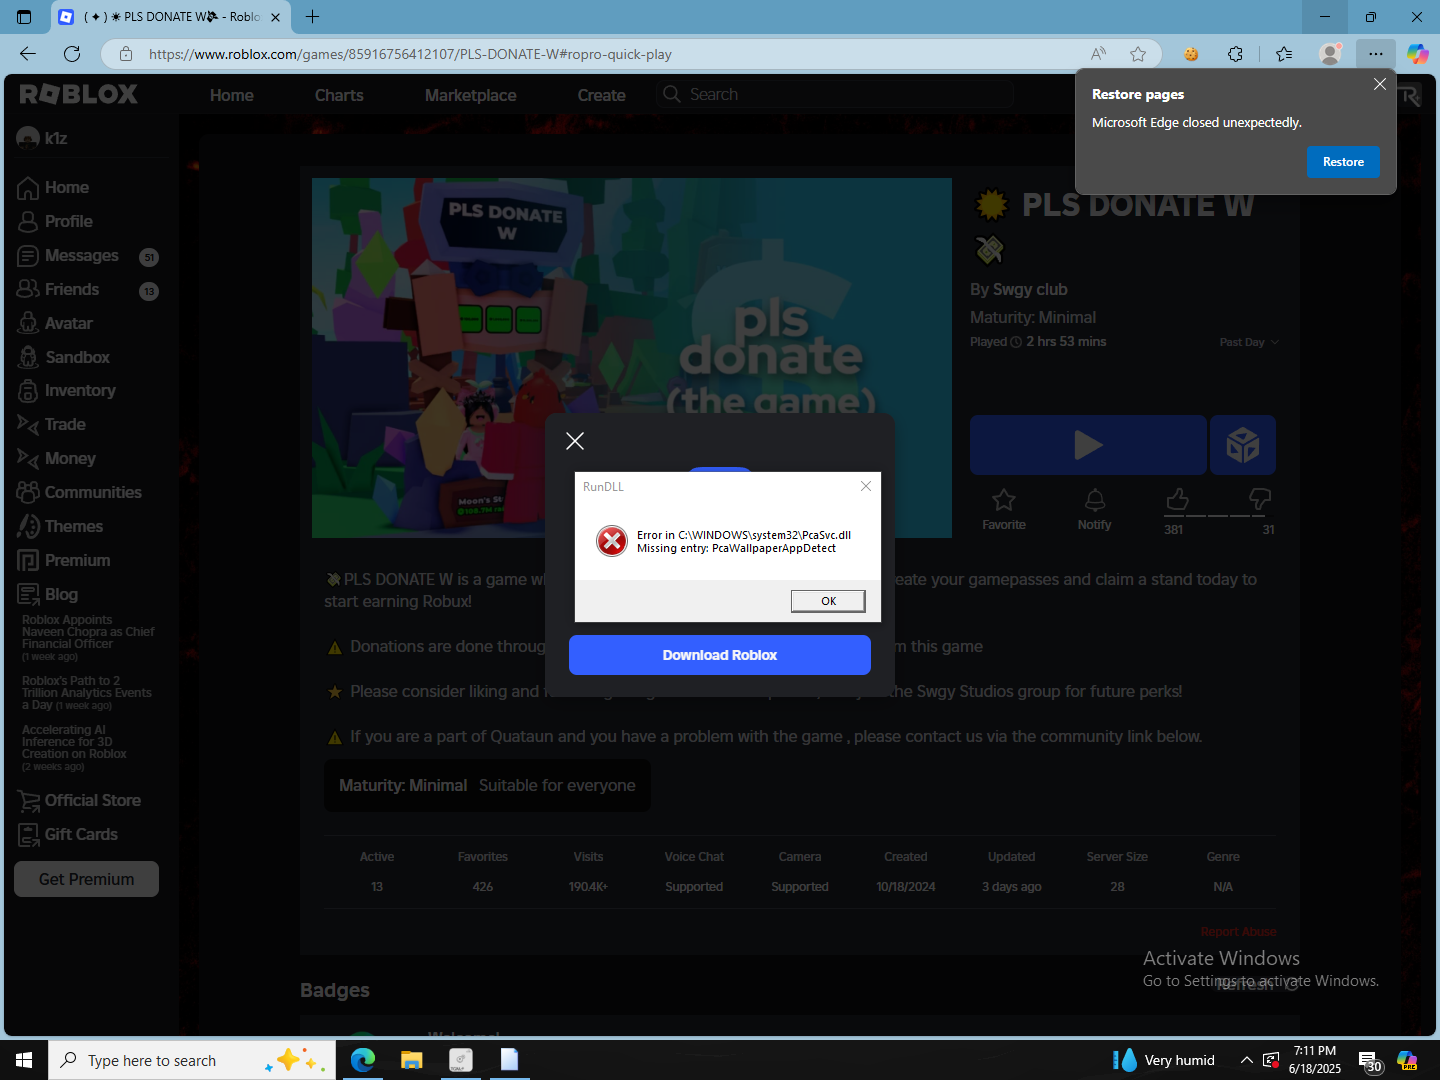The width and height of the screenshot is (1440, 1080).
Task: Refresh the page in Edge
Action: click(x=72, y=54)
